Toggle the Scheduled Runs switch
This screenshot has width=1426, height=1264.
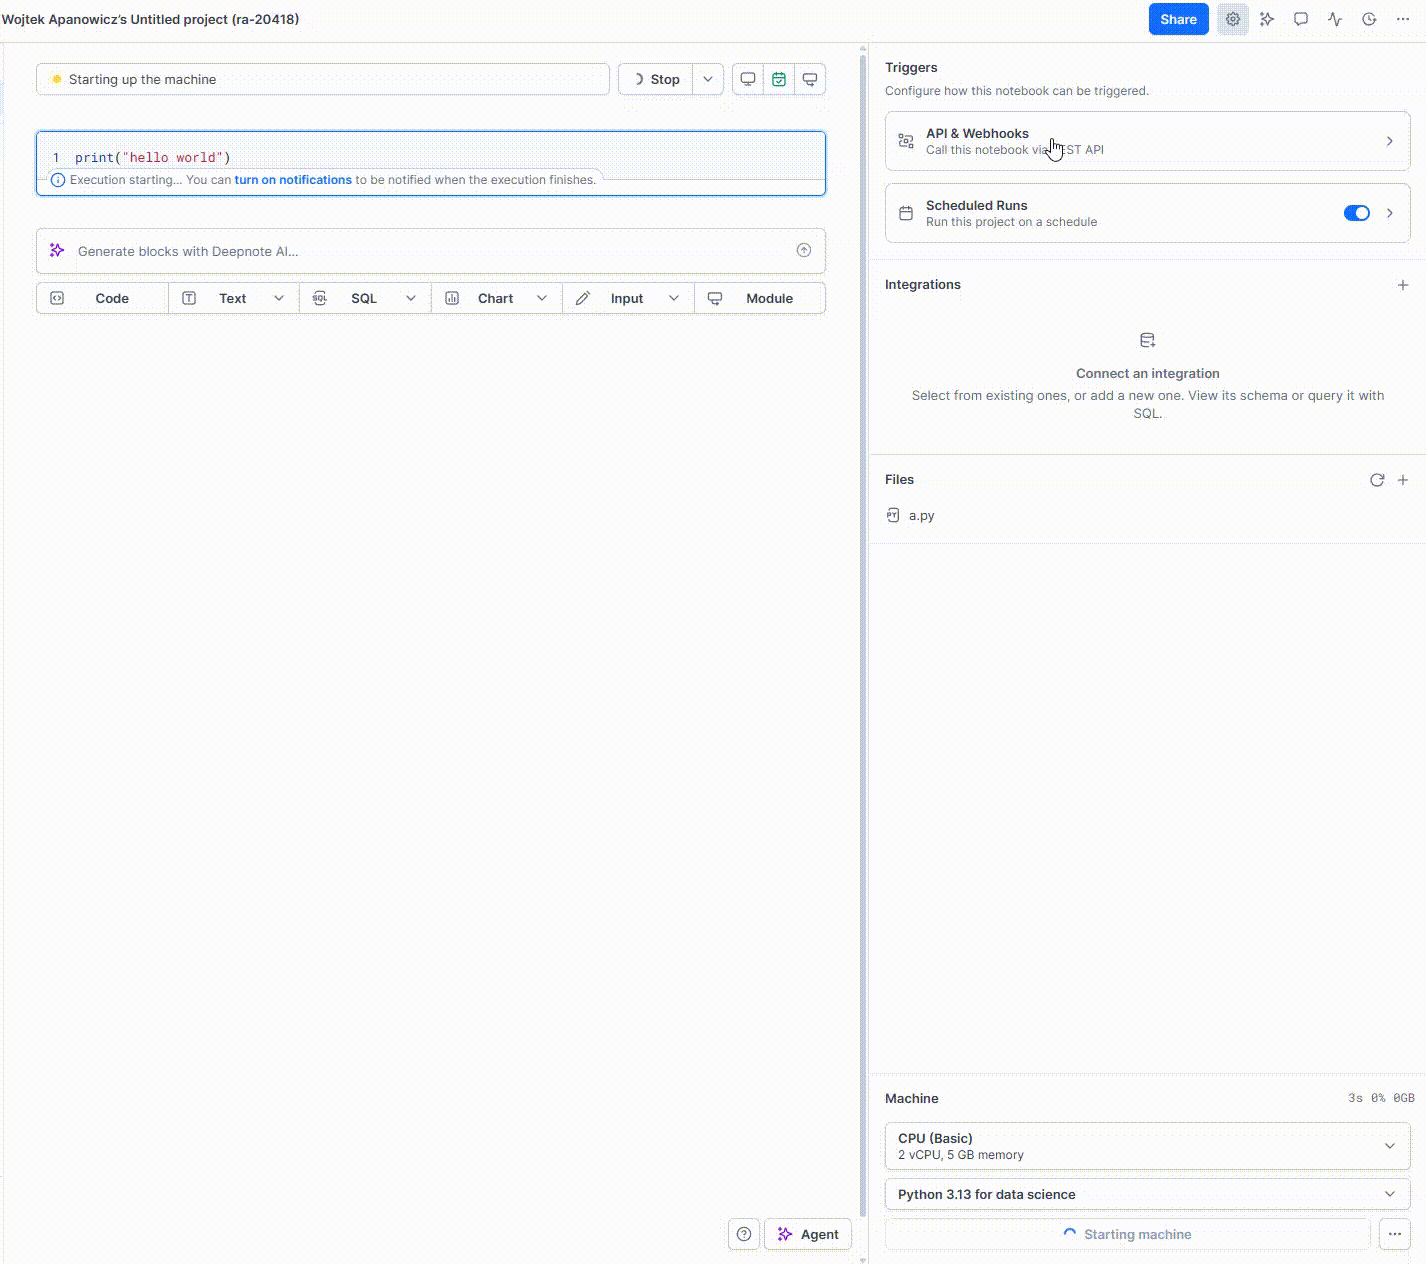tap(1357, 213)
